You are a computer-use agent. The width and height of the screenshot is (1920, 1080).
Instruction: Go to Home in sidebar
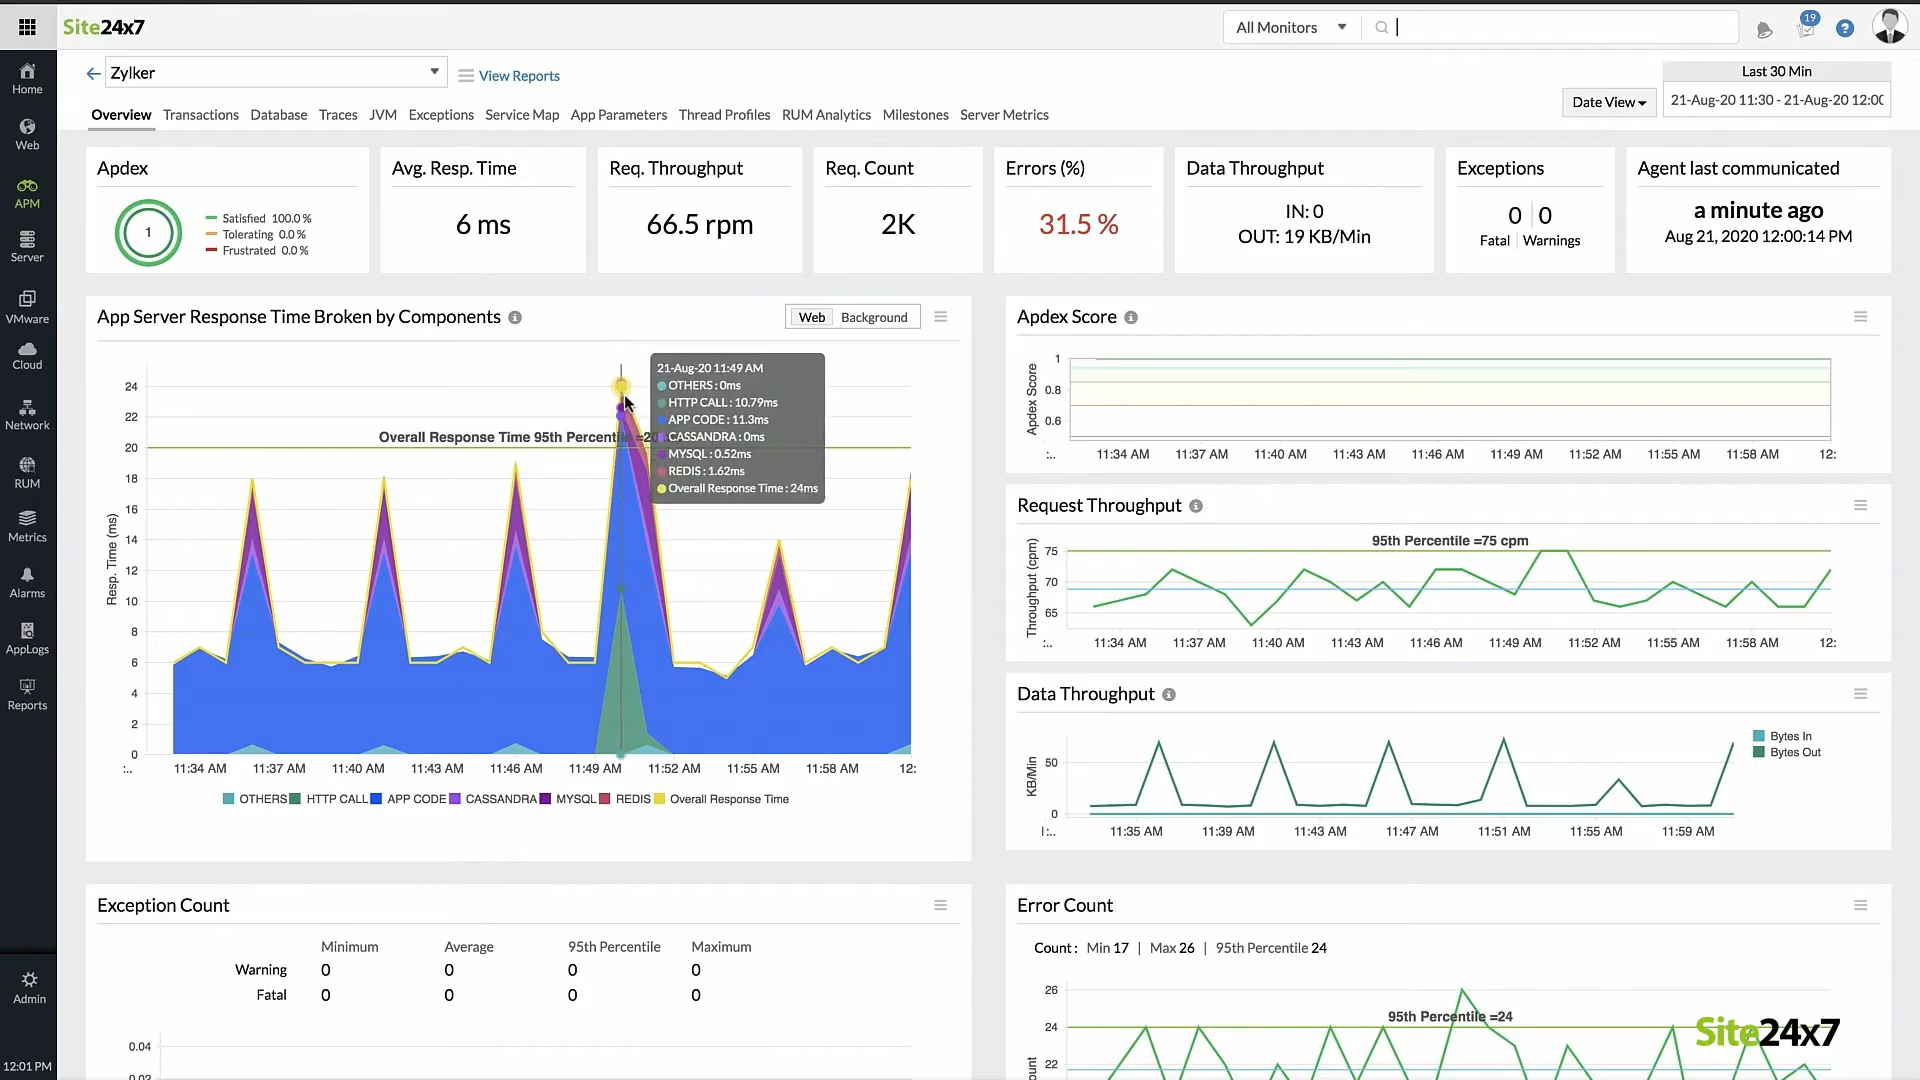pyautogui.click(x=27, y=79)
